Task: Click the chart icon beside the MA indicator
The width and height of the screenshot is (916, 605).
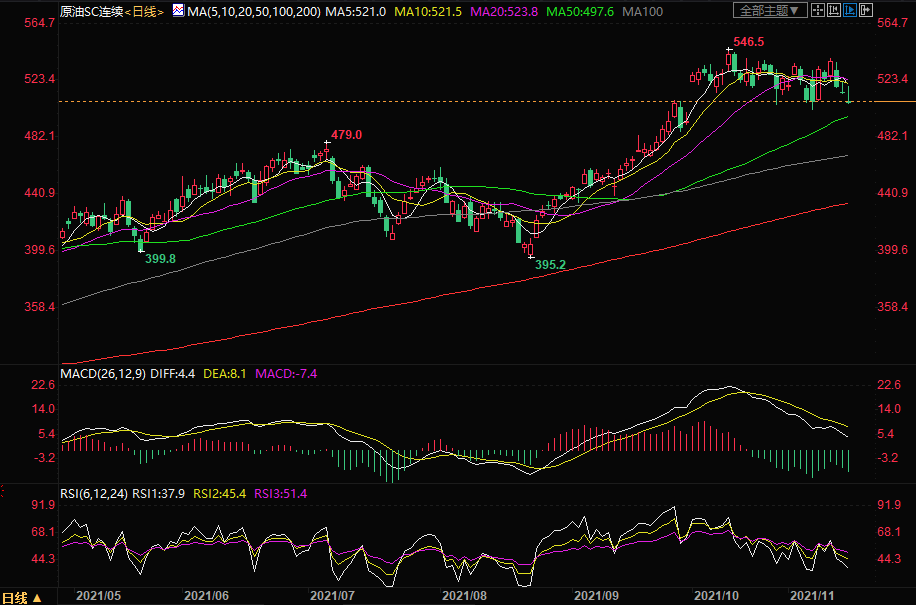Action: [x=178, y=11]
